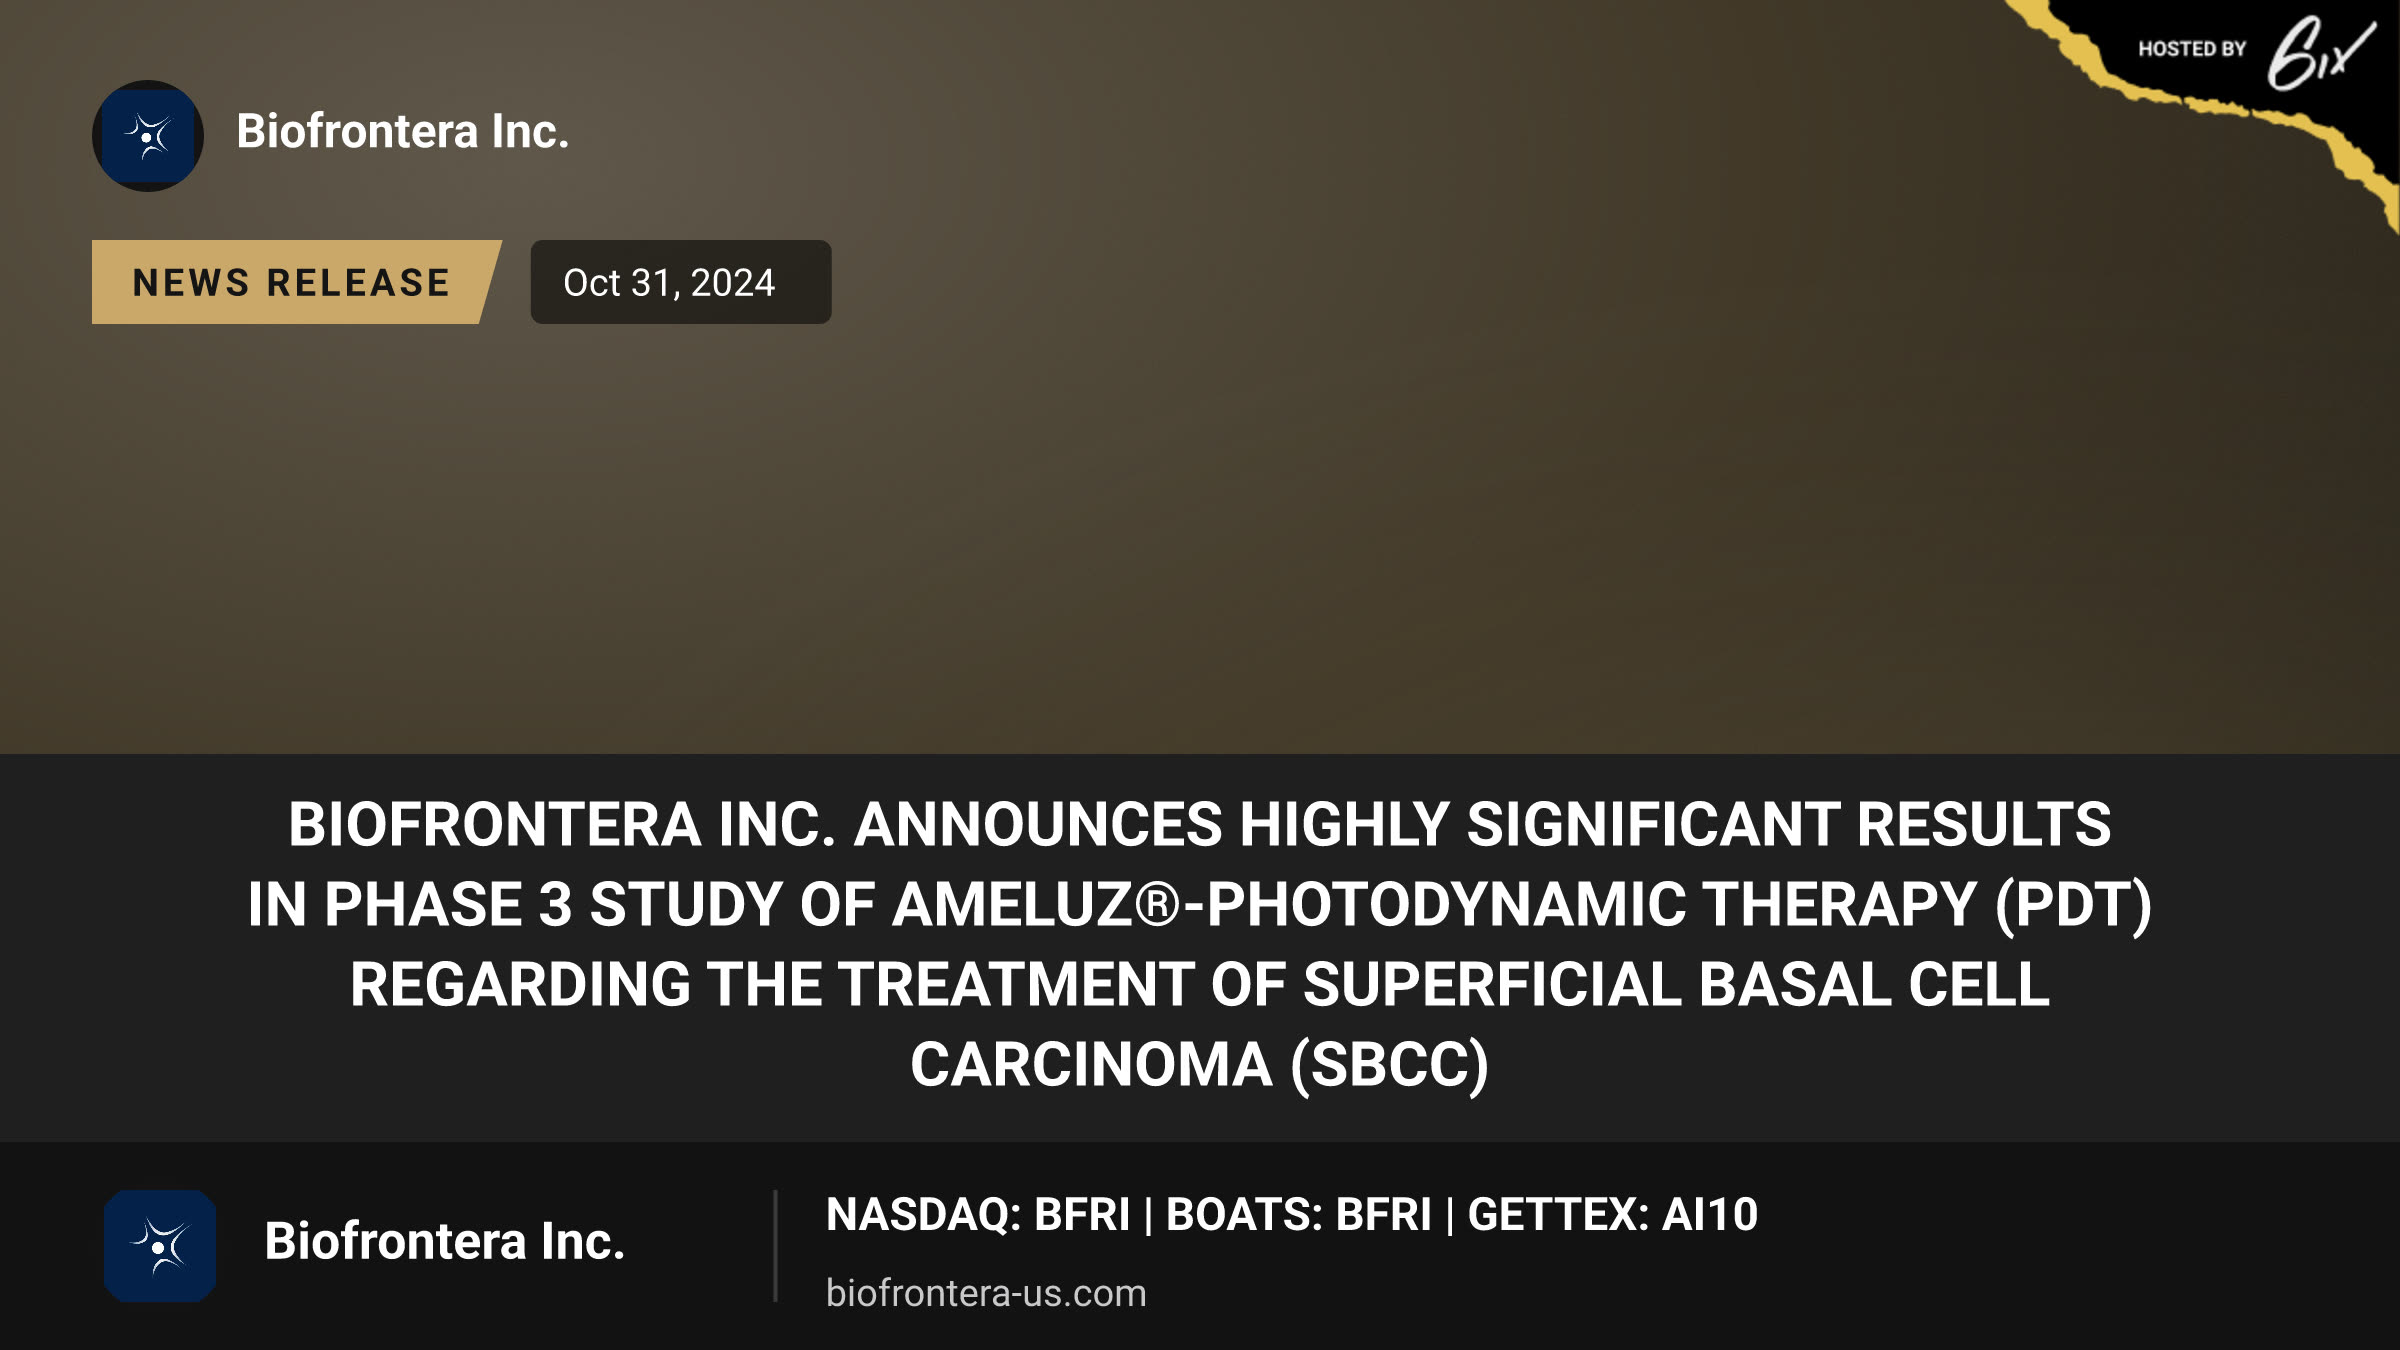
Task: Click the NASDAQ: BFRI ticker
Action: point(978,1215)
